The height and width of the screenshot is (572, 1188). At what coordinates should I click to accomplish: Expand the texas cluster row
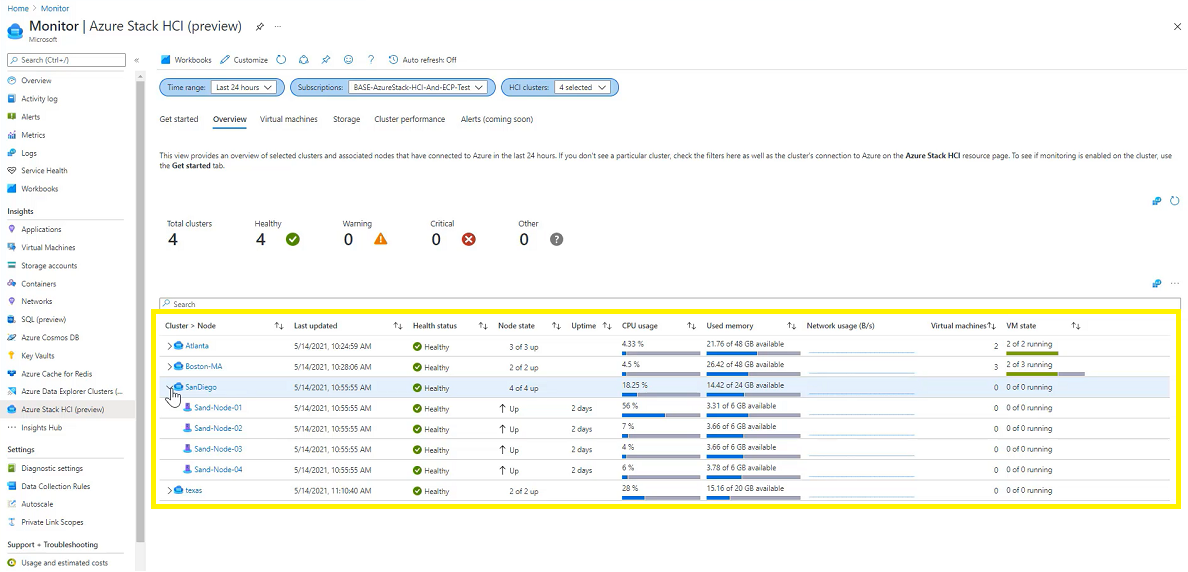tap(169, 491)
